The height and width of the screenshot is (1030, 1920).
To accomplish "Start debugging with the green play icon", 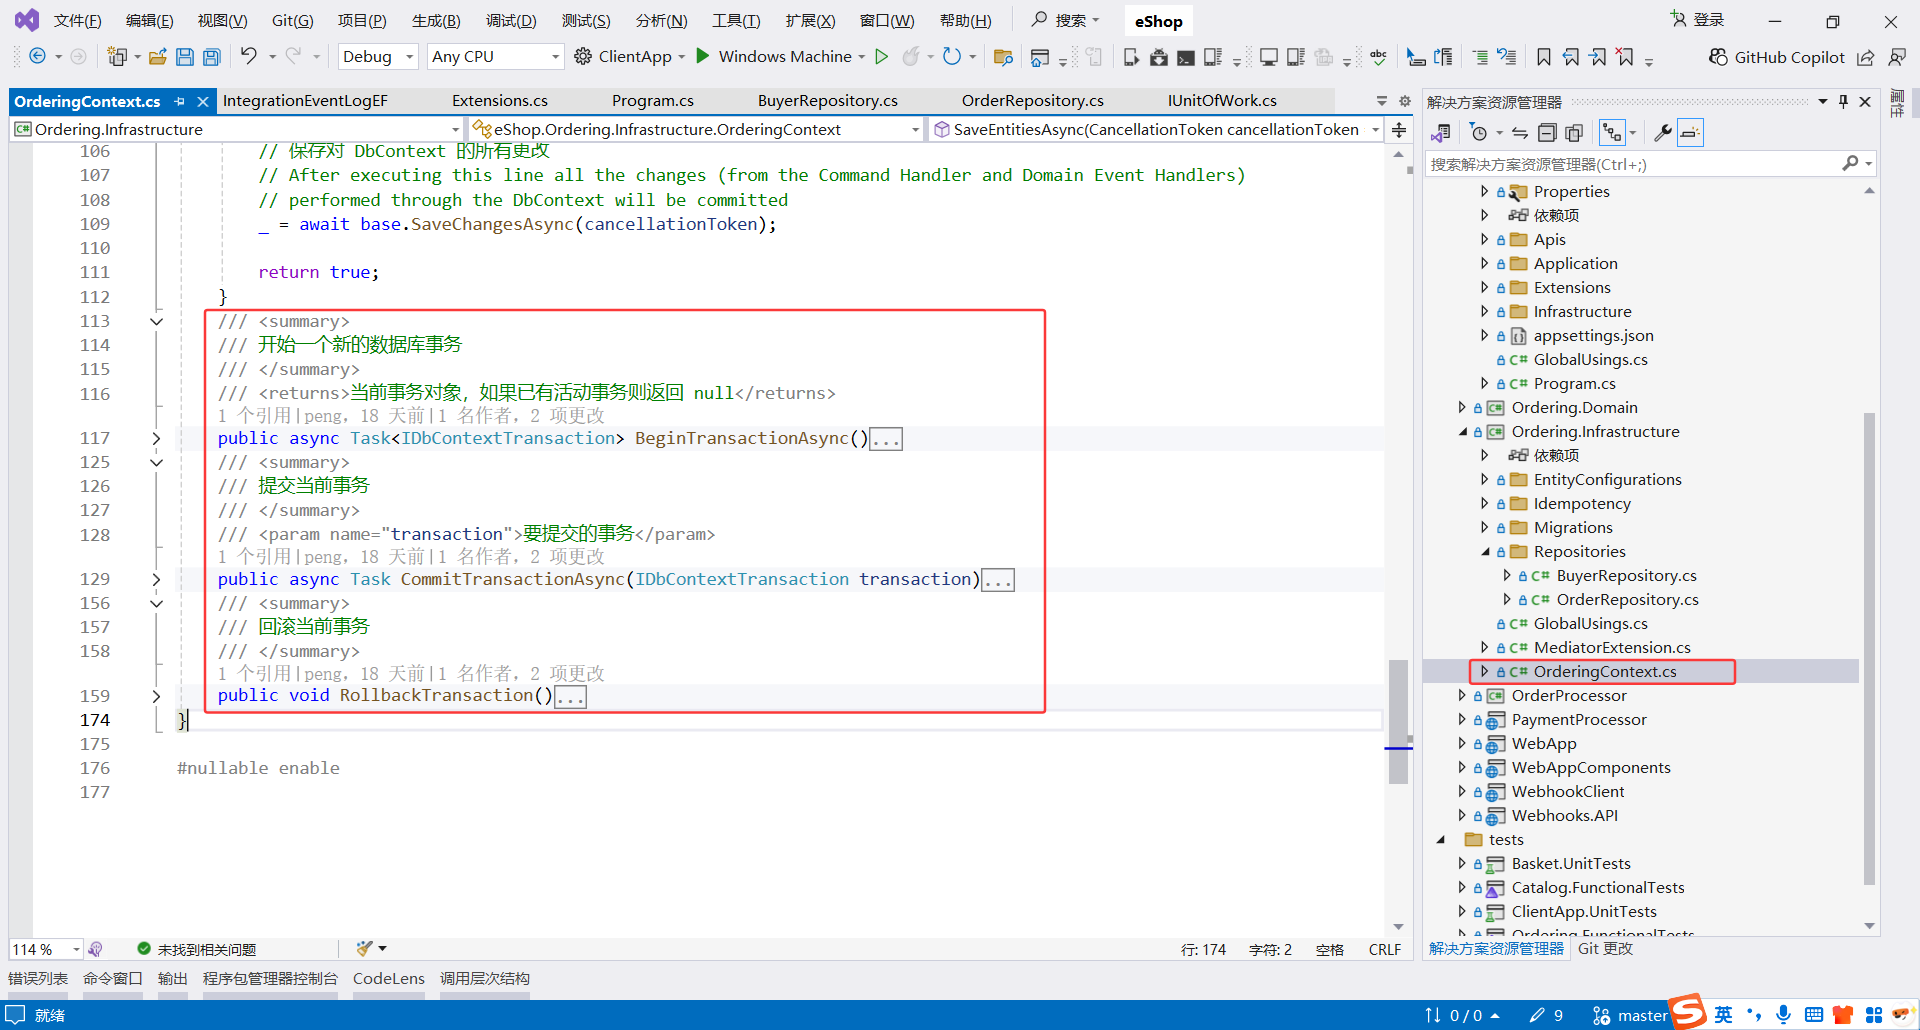I will tap(703, 56).
